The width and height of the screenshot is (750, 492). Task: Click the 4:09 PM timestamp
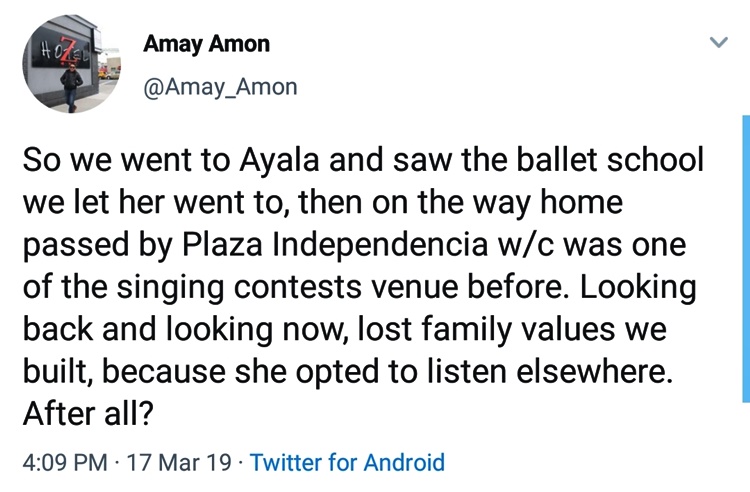pos(65,462)
